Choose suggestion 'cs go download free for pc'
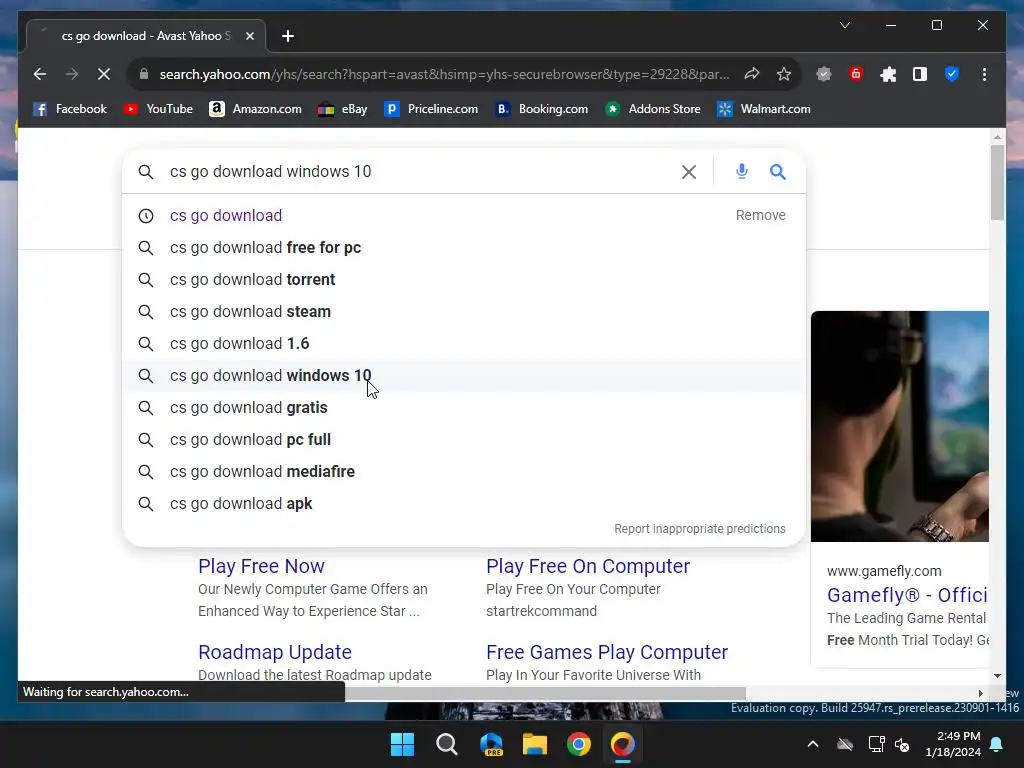Viewport: 1024px width, 768px height. pyautogui.click(x=464, y=248)
